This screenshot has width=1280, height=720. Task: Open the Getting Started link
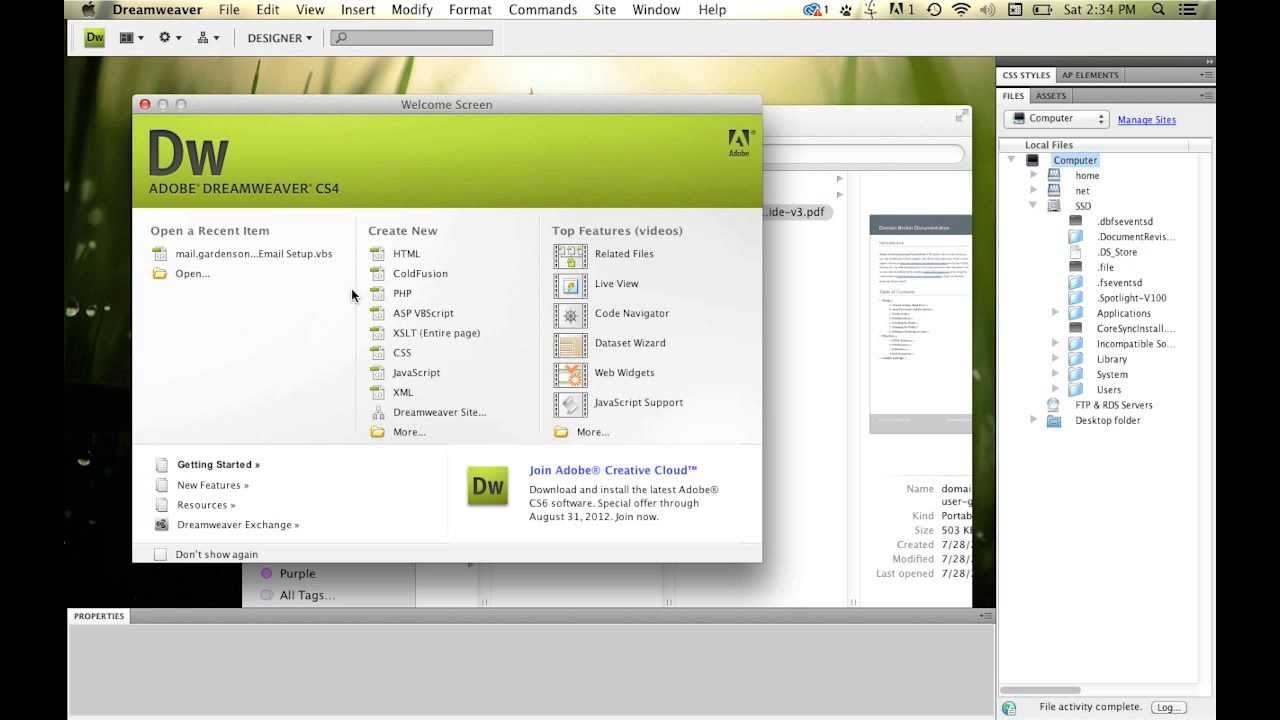point(218,465)
